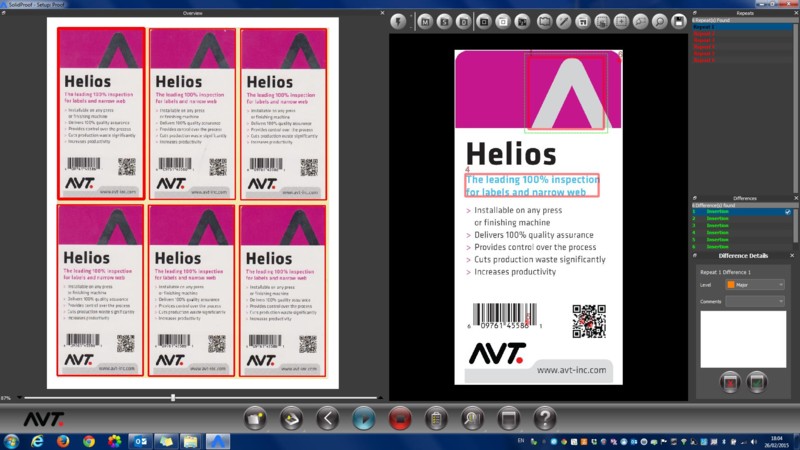Open the Level dropdown showing Major
This screenshot has width=800, height=450.
755,285
